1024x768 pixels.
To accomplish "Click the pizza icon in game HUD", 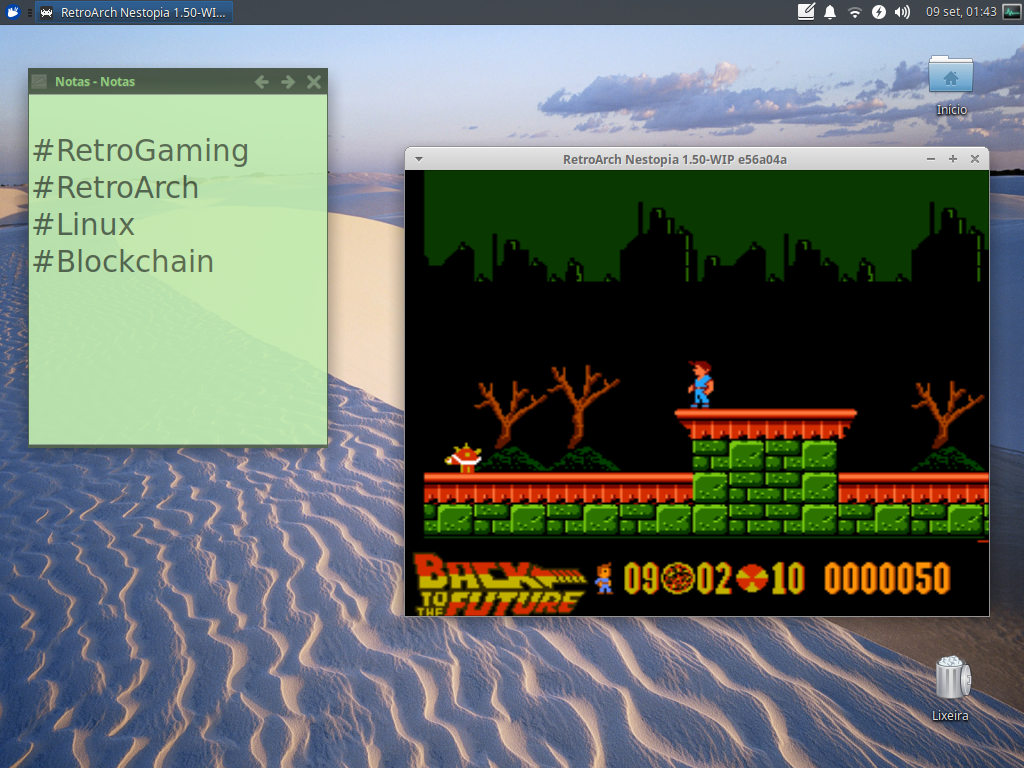I will 678,579.
